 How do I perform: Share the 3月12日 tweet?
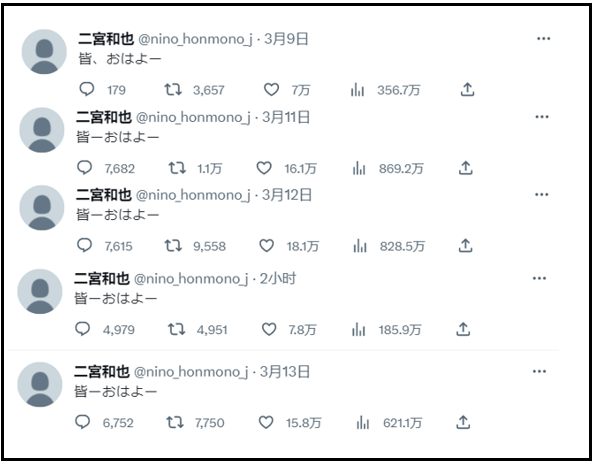pos(465,246)
